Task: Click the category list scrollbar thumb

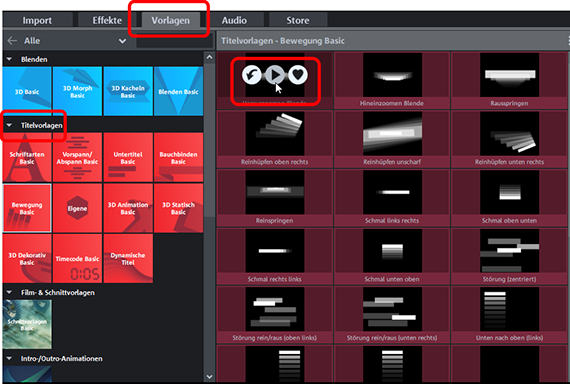Action: 209,140
